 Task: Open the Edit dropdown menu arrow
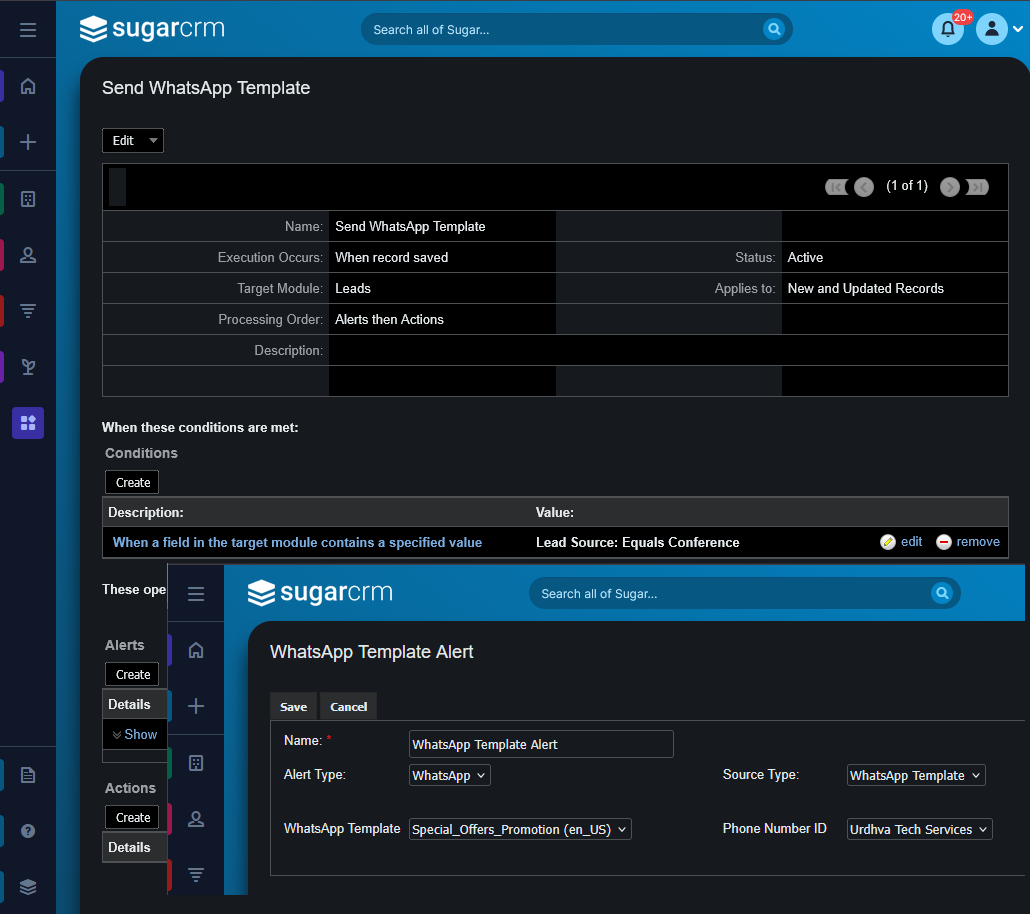(x=153, y=141)
